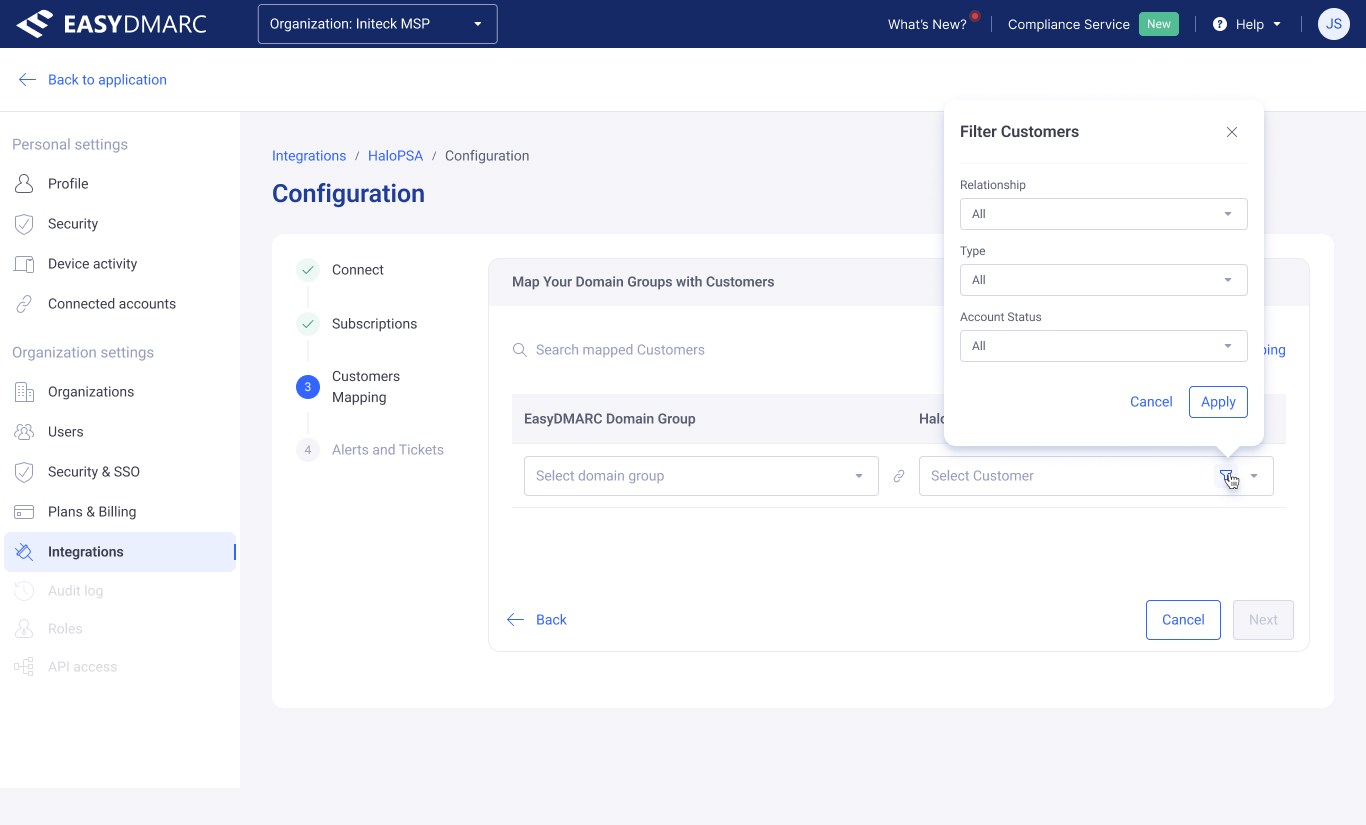Click the Connected accounts link icon

[24, 304]
